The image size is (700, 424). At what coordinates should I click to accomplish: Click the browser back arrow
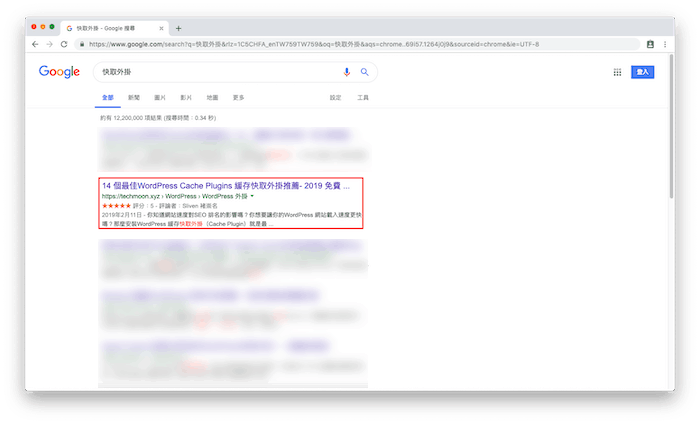[x=35, y=44]
